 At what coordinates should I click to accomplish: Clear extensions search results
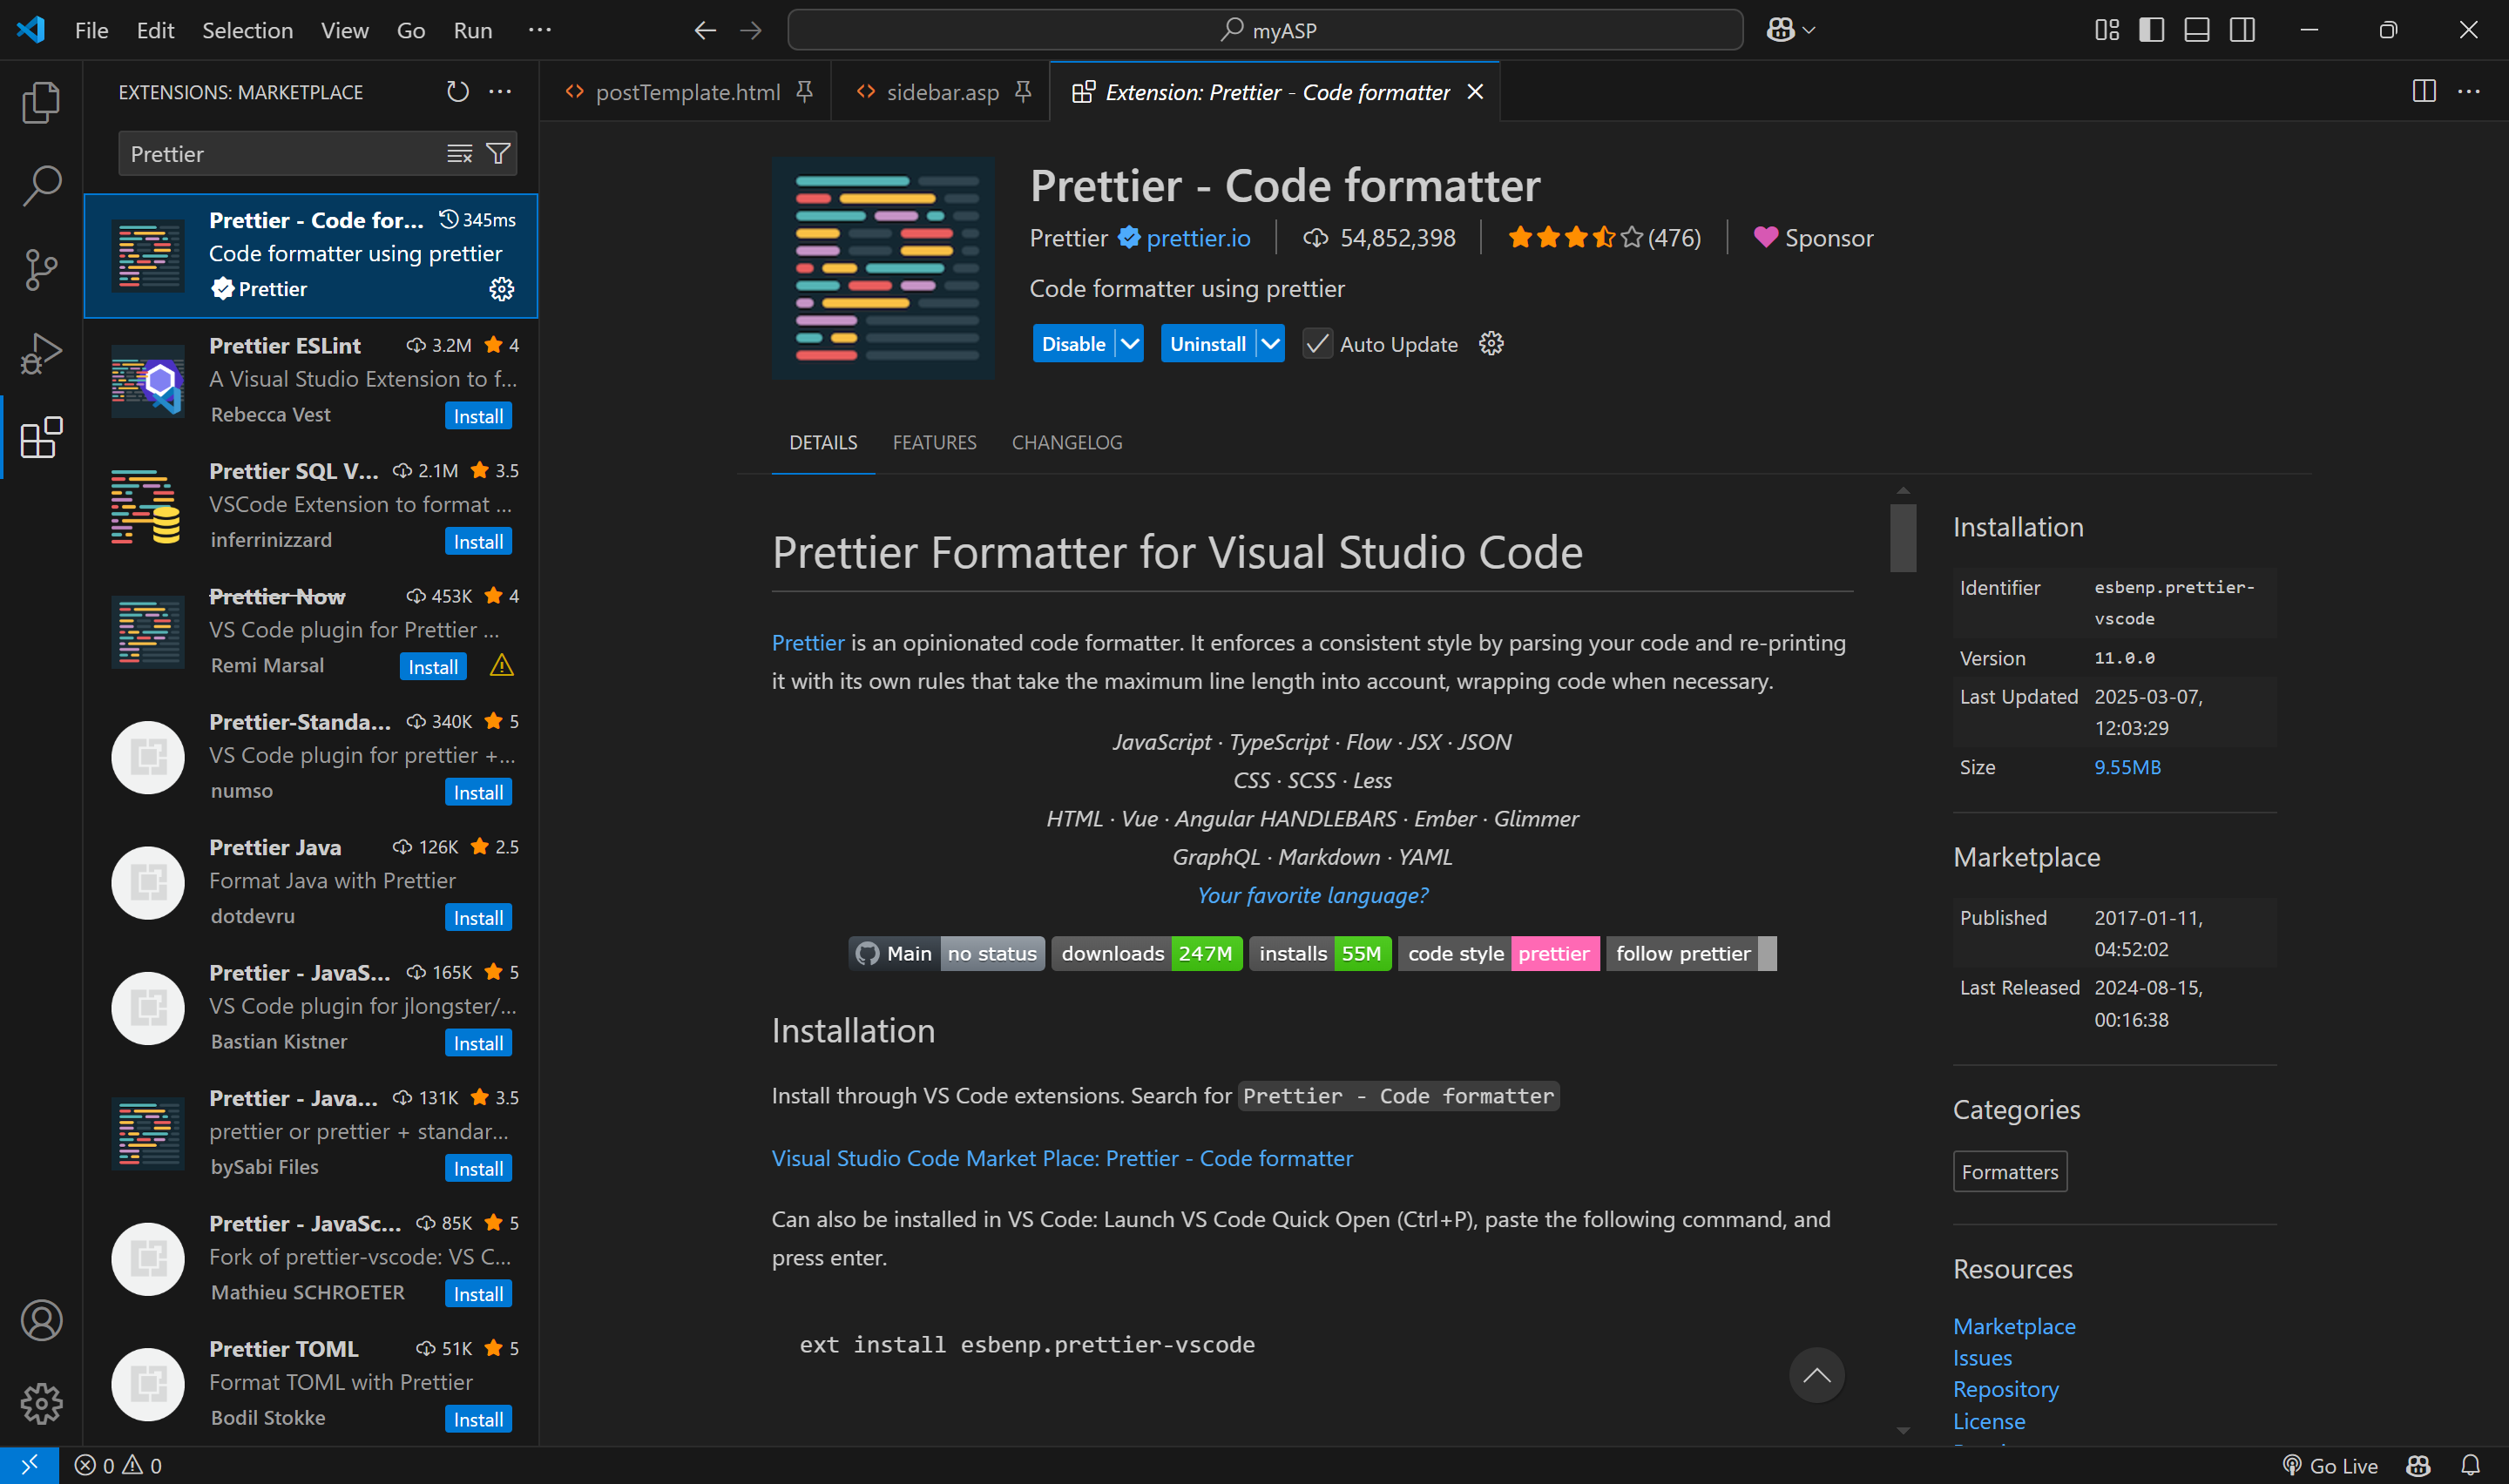(x=459, y=153)
